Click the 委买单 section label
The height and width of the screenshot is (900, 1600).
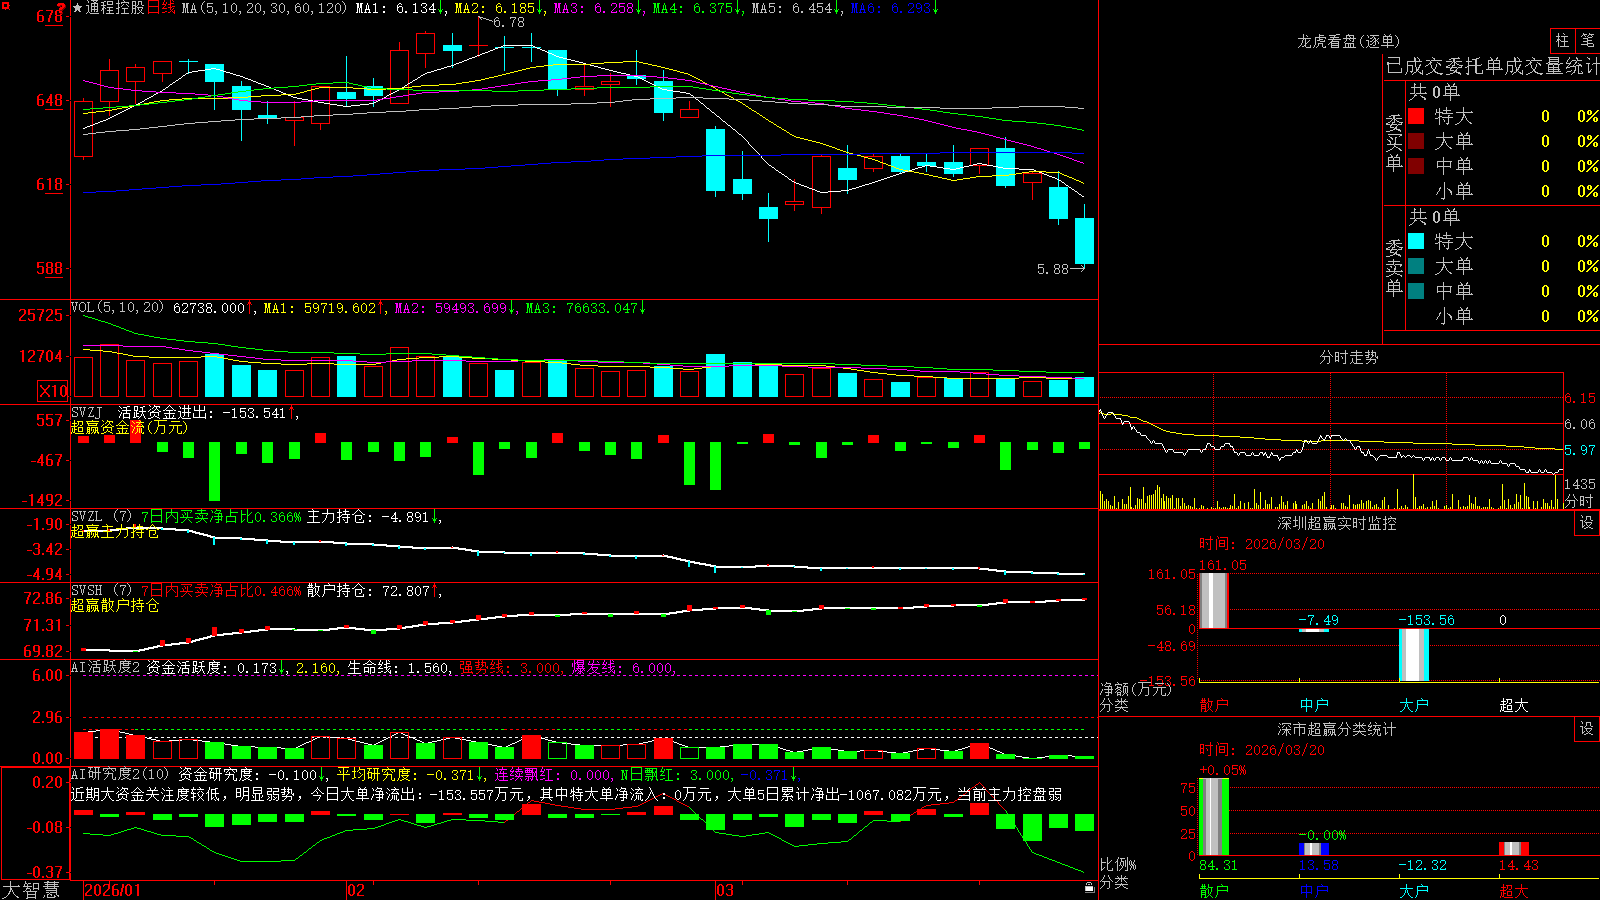[x=1394, y=142]
